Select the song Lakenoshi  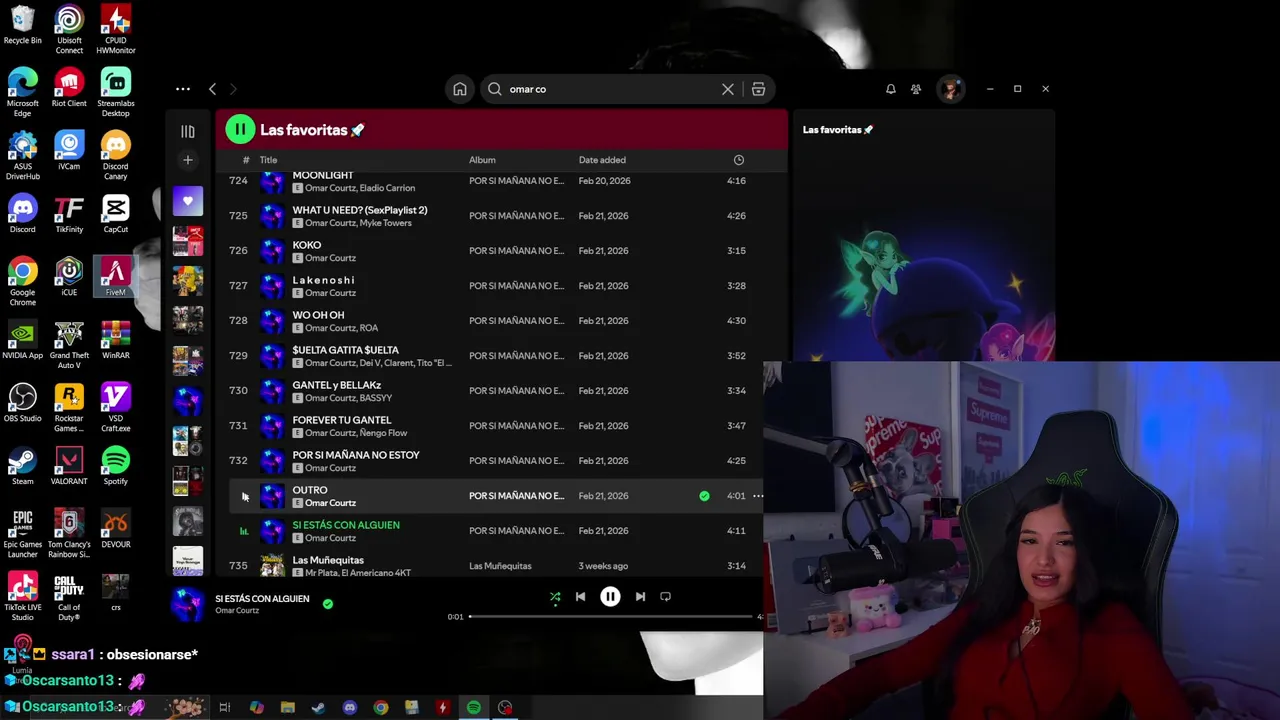[323, 280]
